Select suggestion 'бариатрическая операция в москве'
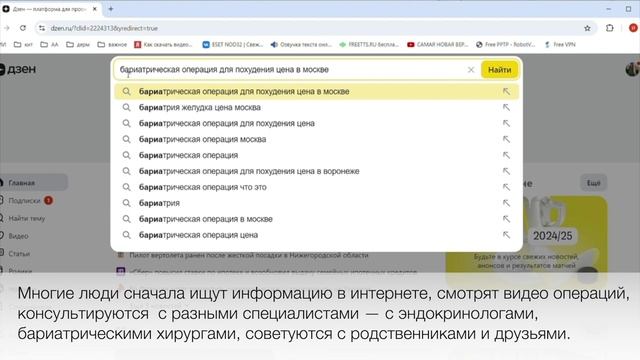The width and height of the screenshot is (640, 360). point(316,219)
